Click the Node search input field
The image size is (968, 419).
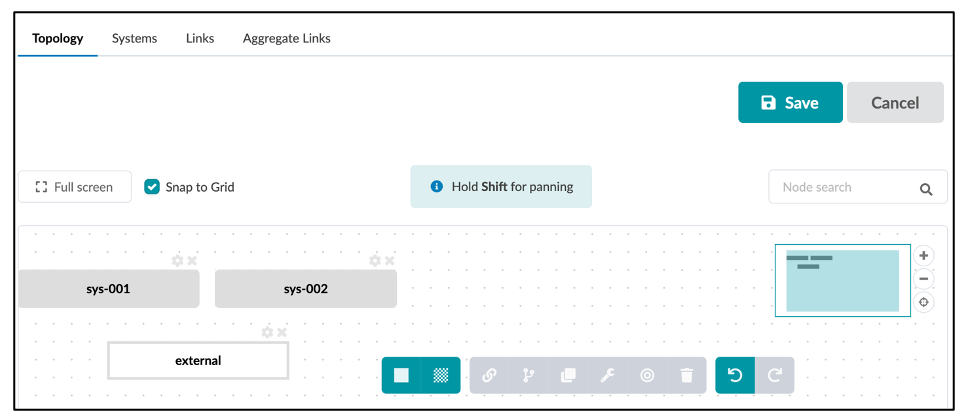(843, 187)
